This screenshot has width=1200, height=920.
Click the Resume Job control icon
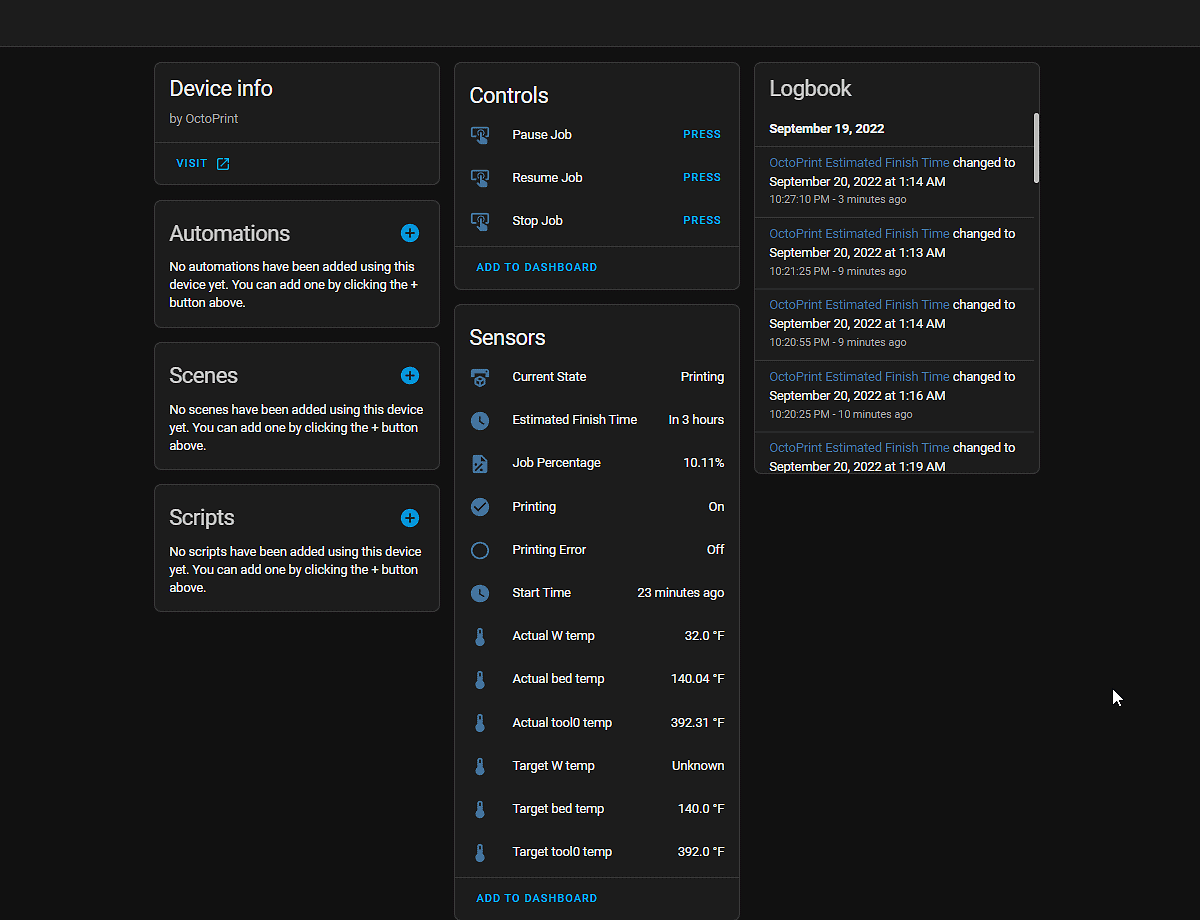480,178
